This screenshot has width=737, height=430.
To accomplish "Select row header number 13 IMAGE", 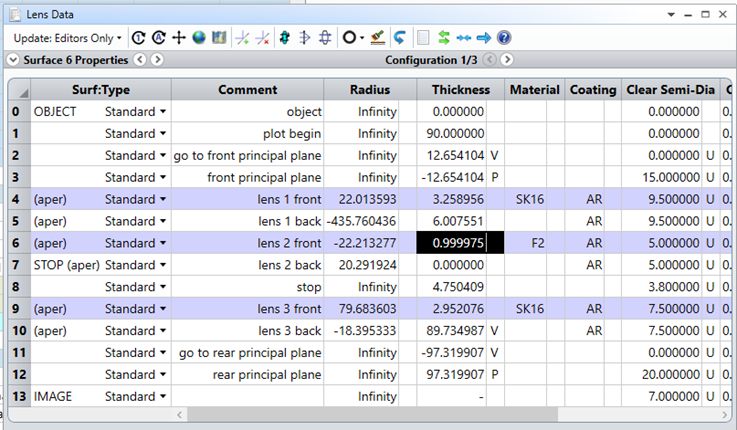I will point(19,396).
